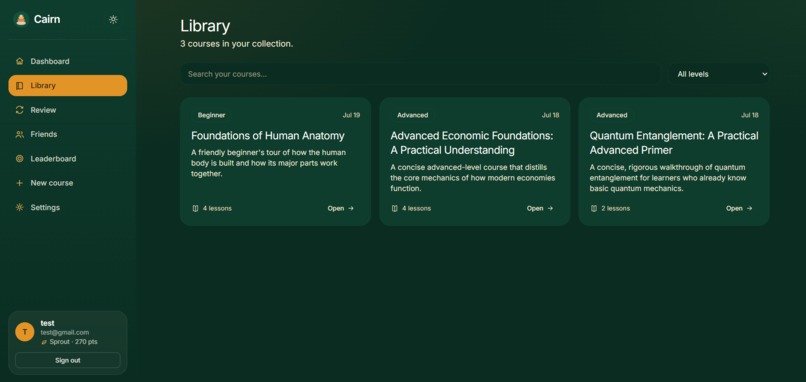Viewport: 806px width, 382px height.
Task: Click the orange T user avatar
Action: 25,332
